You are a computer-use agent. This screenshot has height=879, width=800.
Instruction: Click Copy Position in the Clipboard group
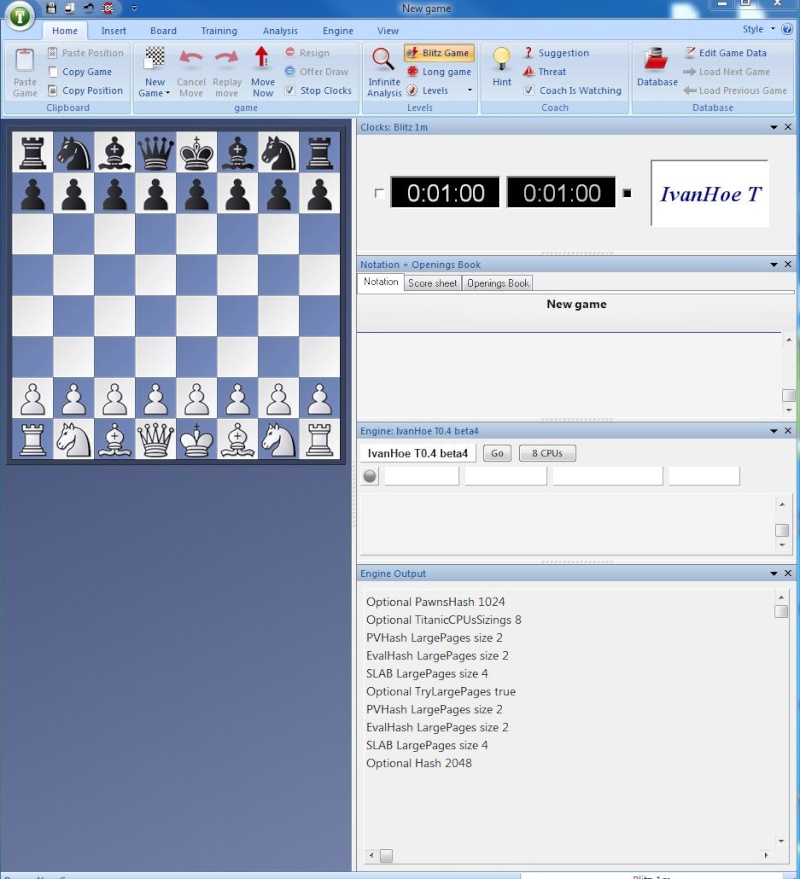[x=86, y=90]
